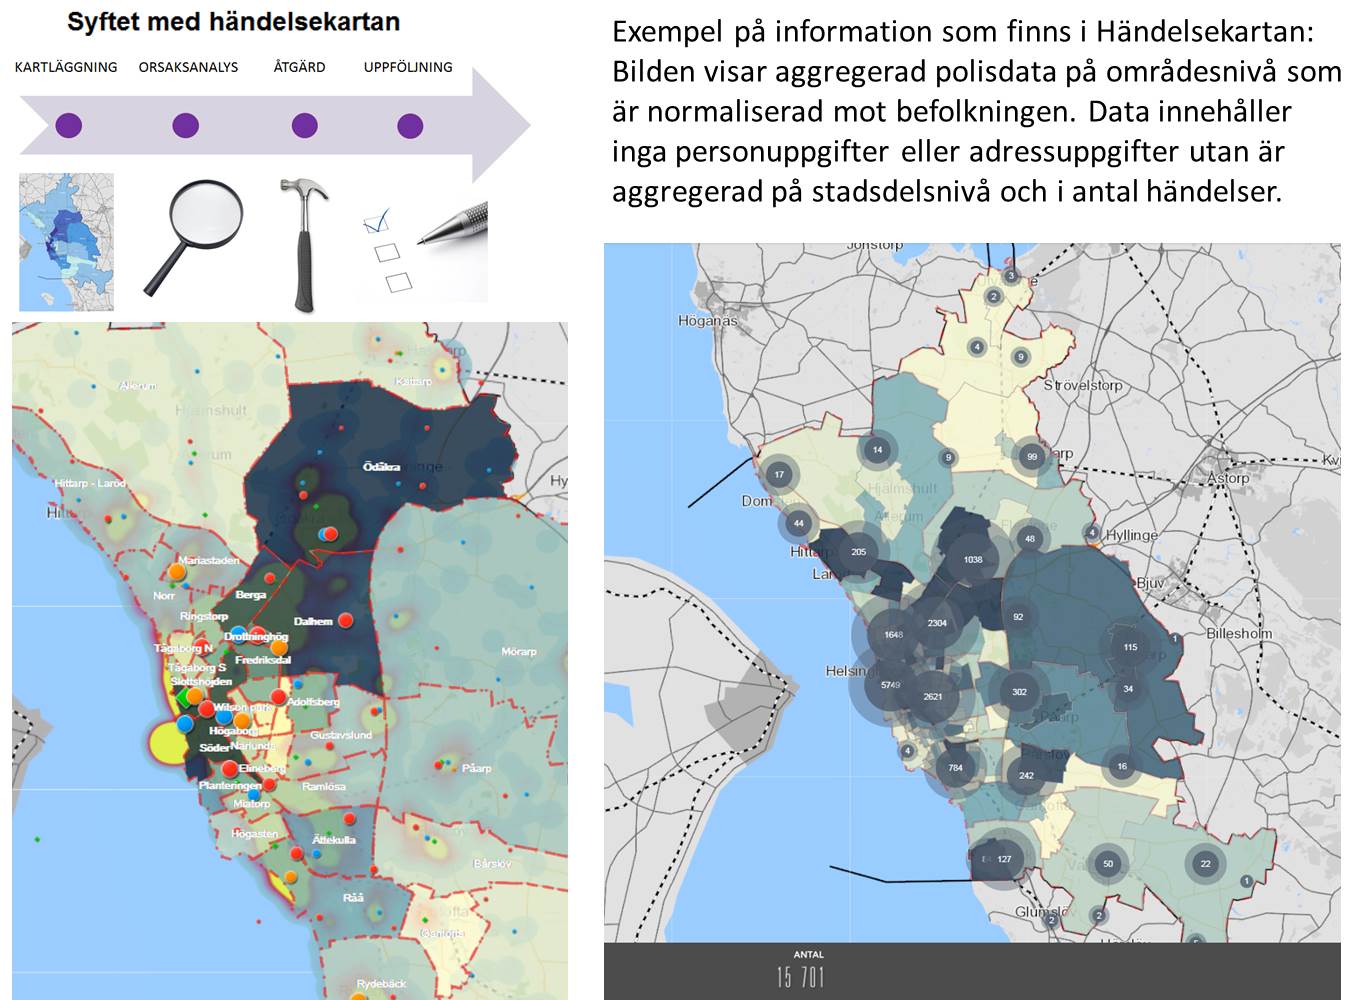Click the Ramlösa district label
This screenshot has width=1372, height=1000.
[324, 787]
